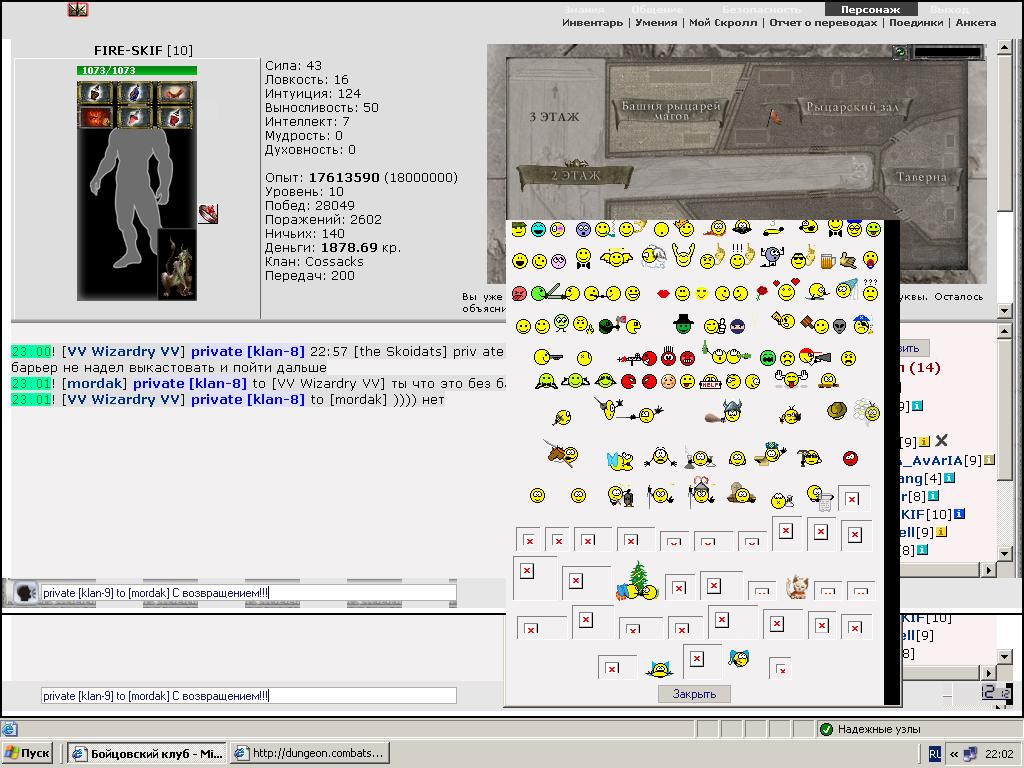
Task: Click the red icon at top-left corner
Action: click(78, 9)
